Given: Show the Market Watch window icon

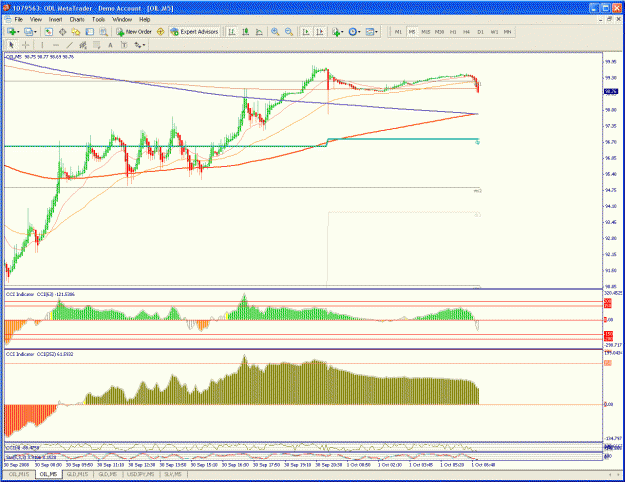Looking at the screenshot, I should coord(49,32).
